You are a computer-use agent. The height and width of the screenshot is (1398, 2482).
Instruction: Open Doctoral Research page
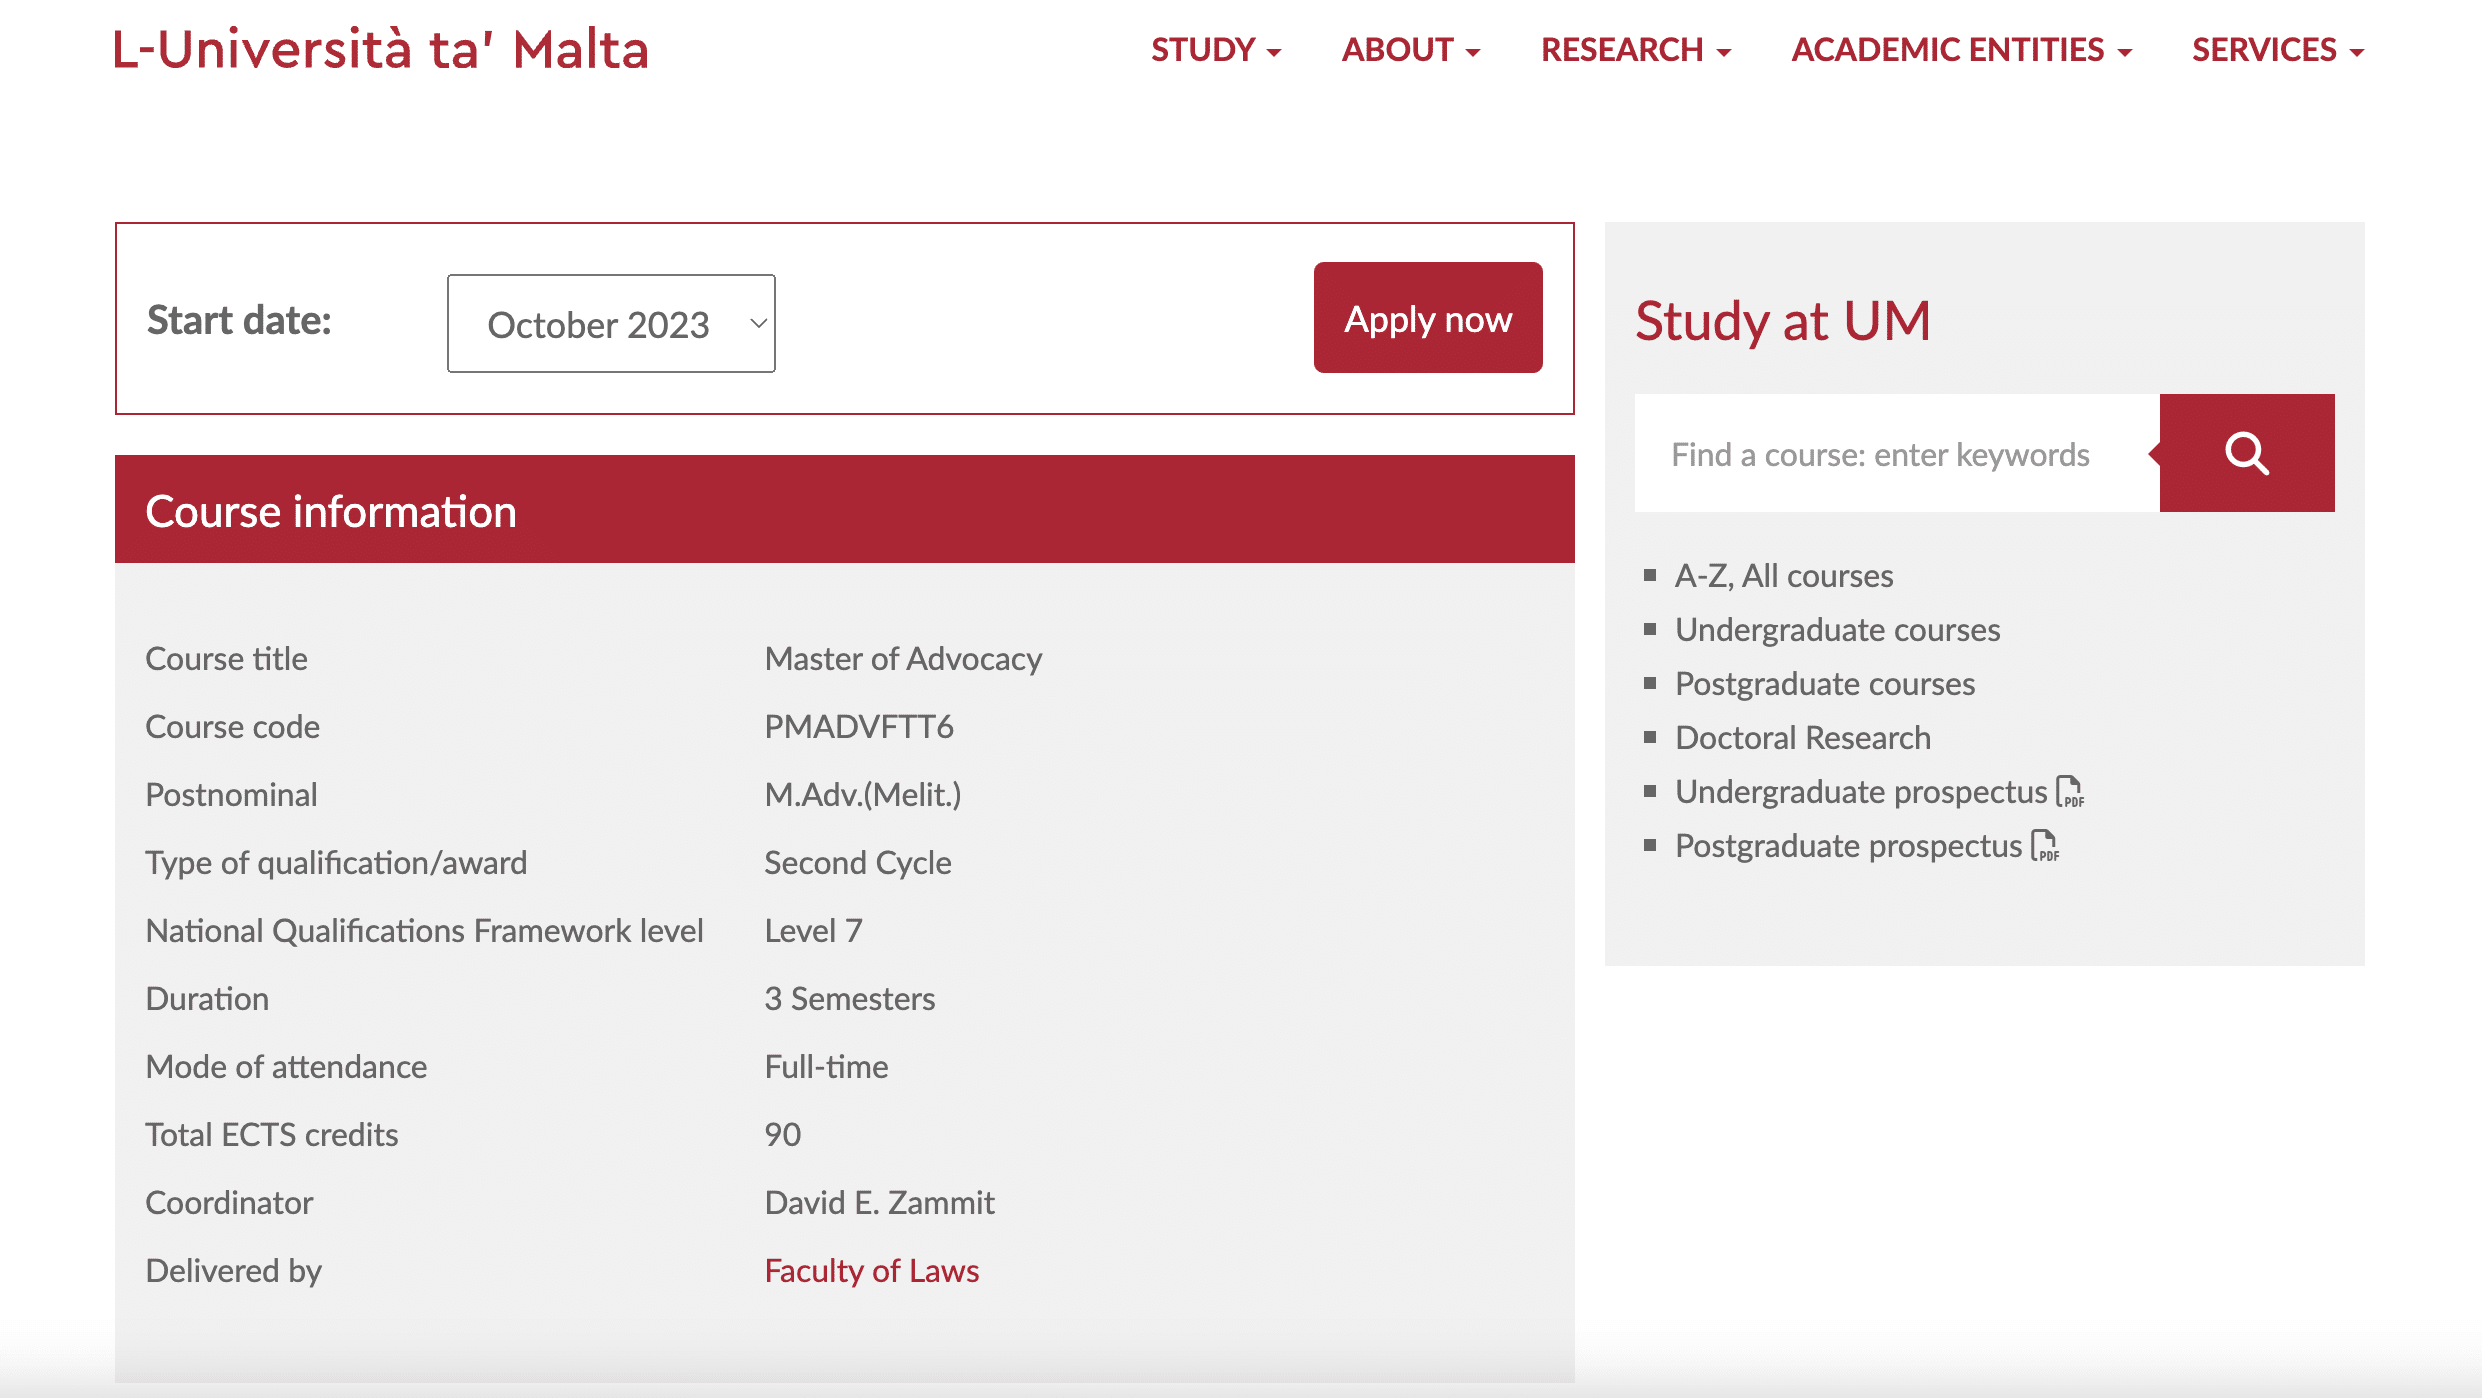[1802, 737]
